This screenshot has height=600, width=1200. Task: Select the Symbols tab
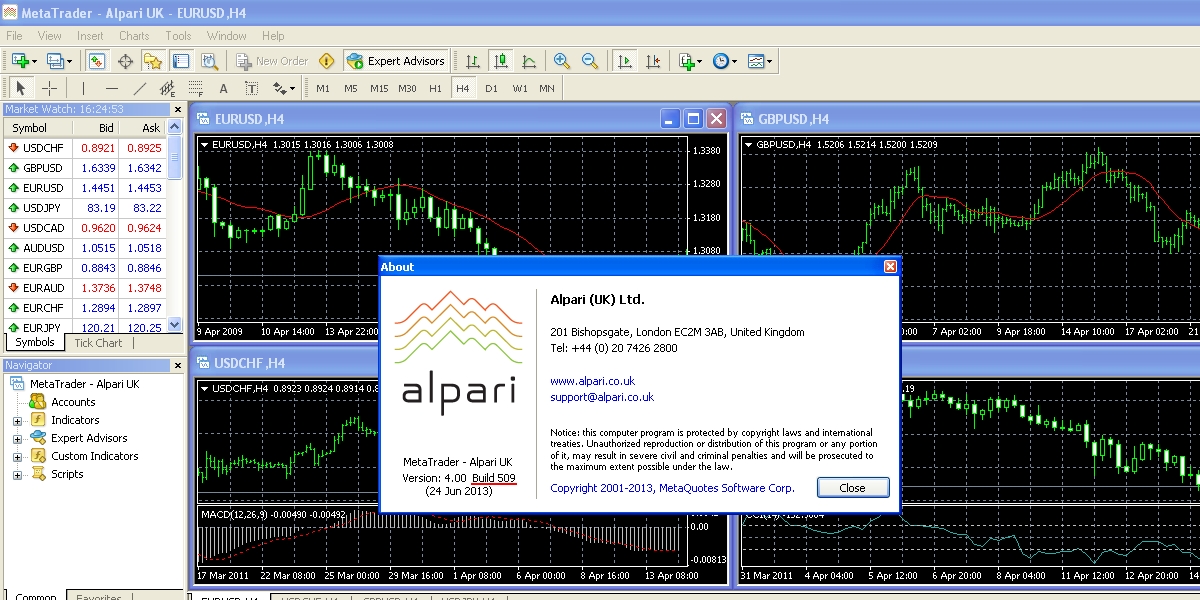coord(35,343)
